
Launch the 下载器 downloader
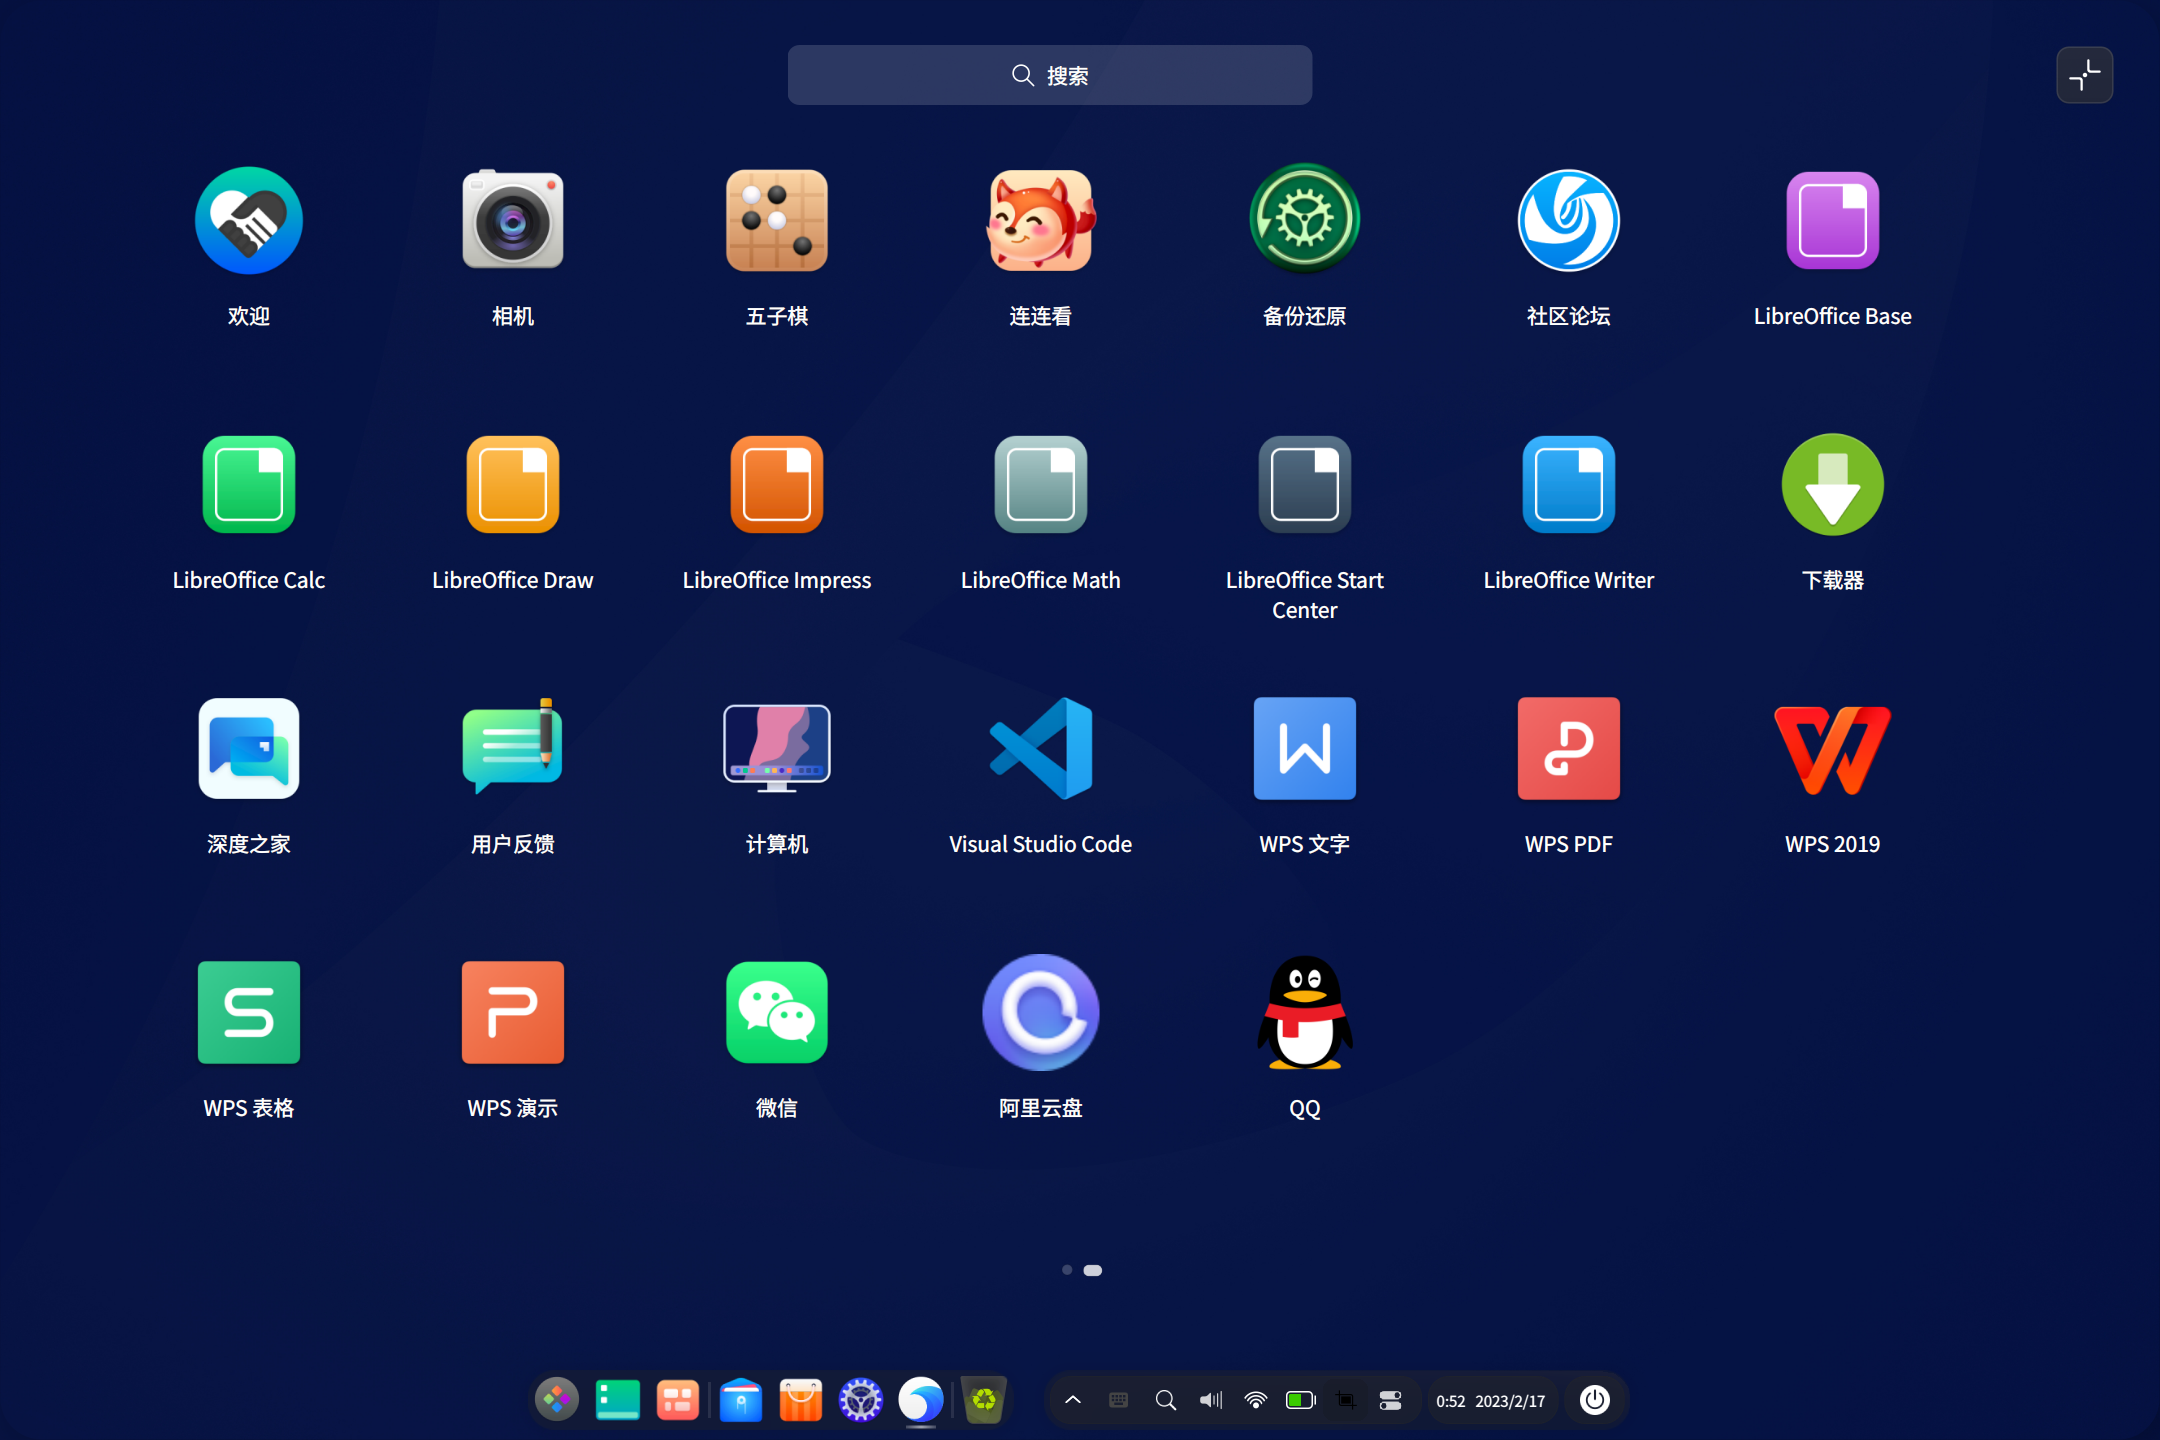click(x=1831, y=484)
